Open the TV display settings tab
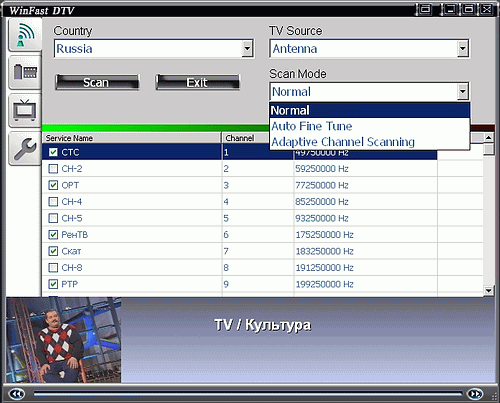The width and height of the screenshot is (500, 403). tap(25, 110)
